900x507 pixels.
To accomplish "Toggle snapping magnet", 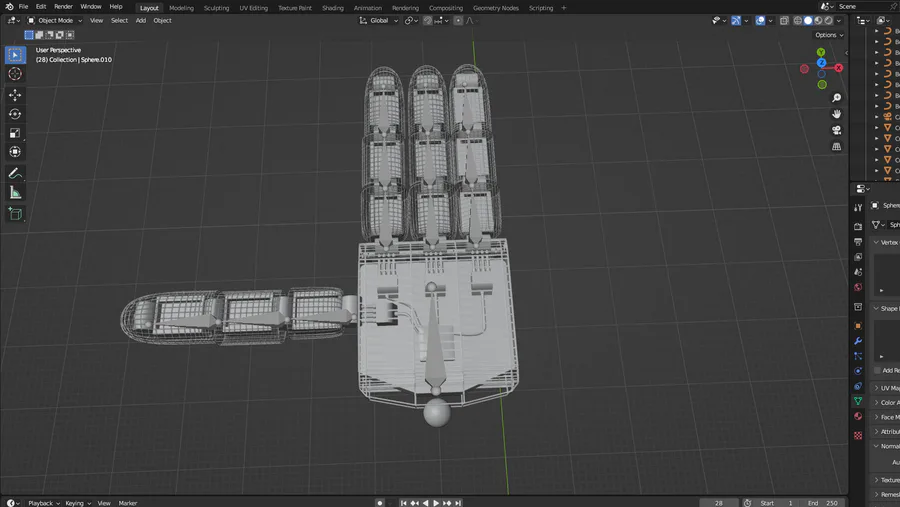I will pyautogui.click(x=428, y=21).
